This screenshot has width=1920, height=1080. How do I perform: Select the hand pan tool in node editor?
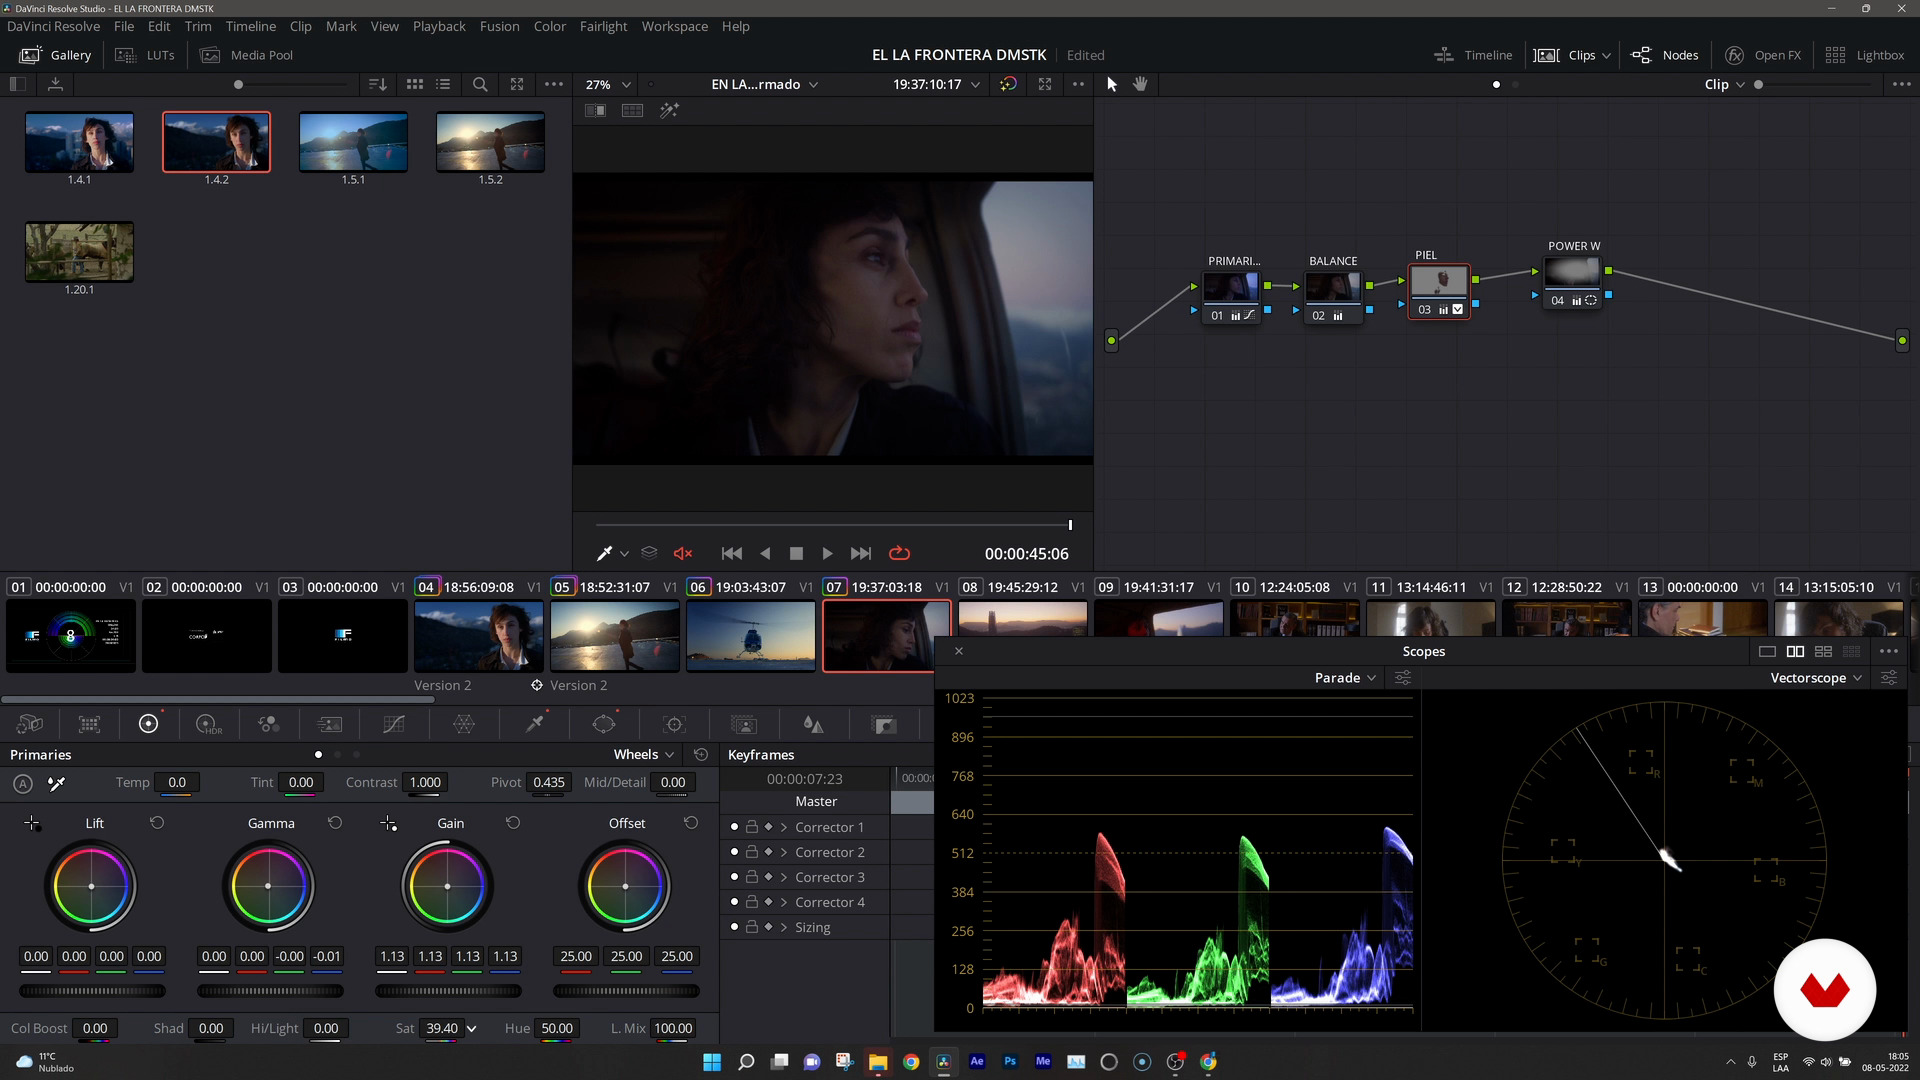point(1140,84)
